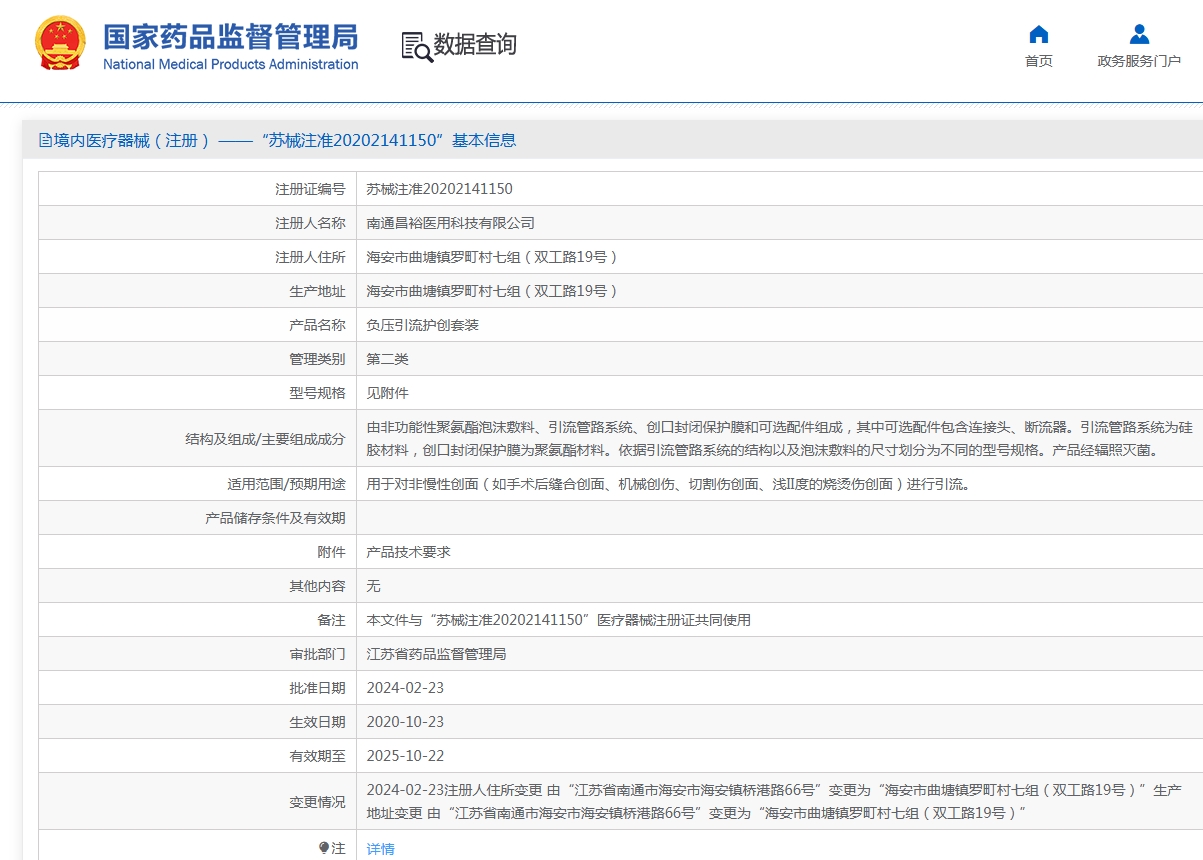Click the 产品技术要求 attachment value
This screenshot has width=1203, height=860.
[409, 552]
